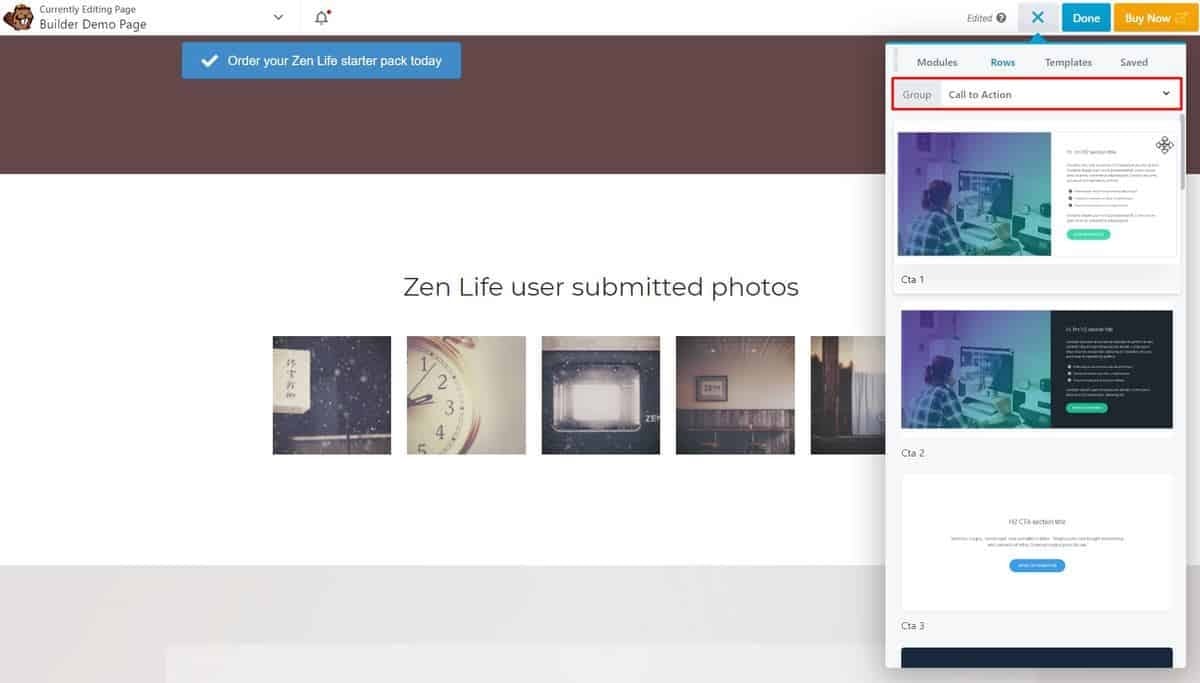The width and height of the screenshot is (1200, 683).
Task: Switch to the Modules tab
Action: click(936, 61)
